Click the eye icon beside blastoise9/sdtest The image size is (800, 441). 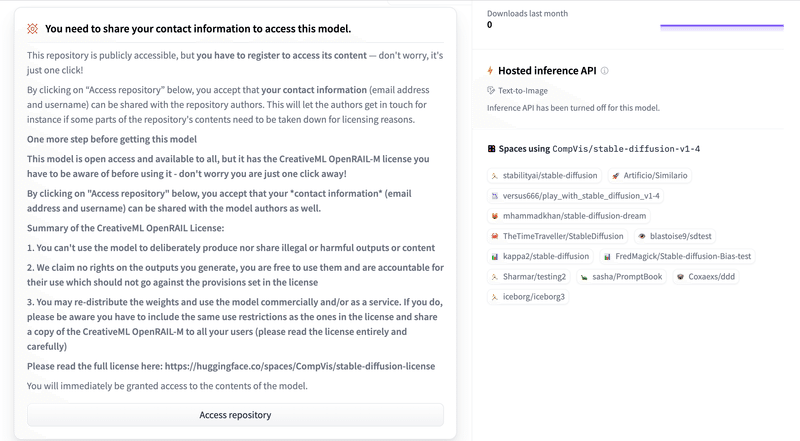[x=642, y=236]
